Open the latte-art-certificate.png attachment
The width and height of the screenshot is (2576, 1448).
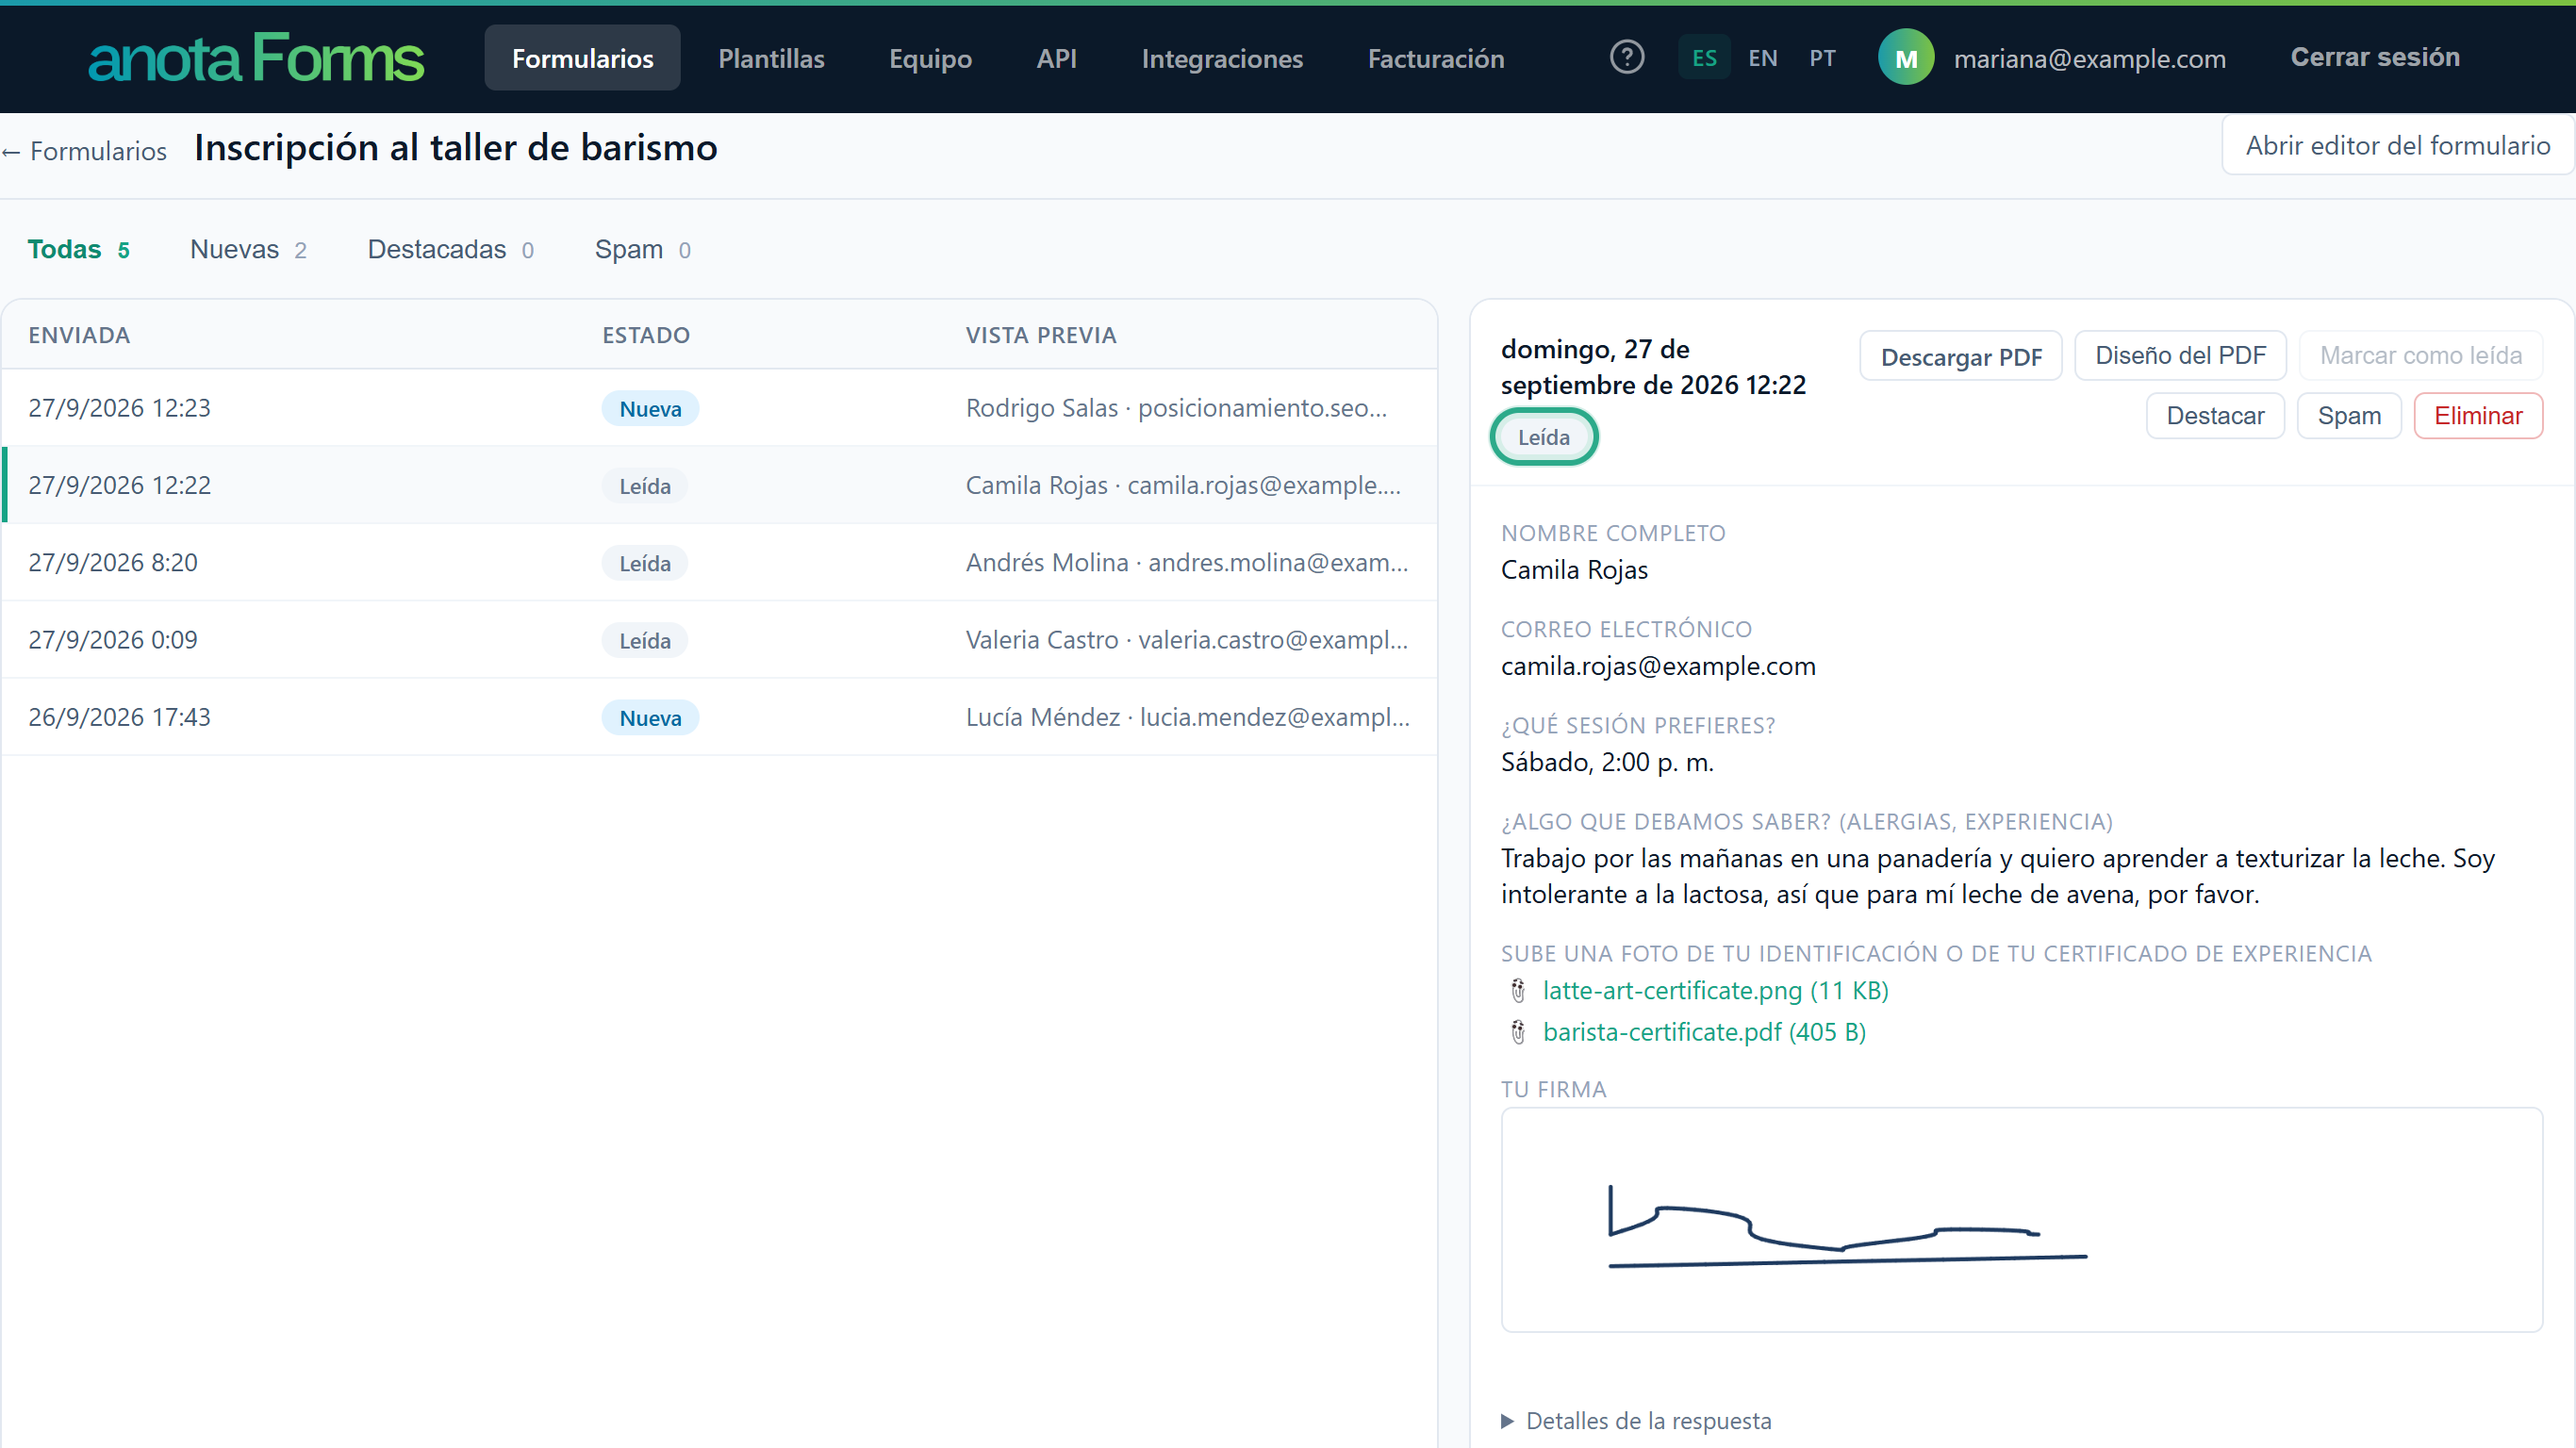tap(1715, 990)
